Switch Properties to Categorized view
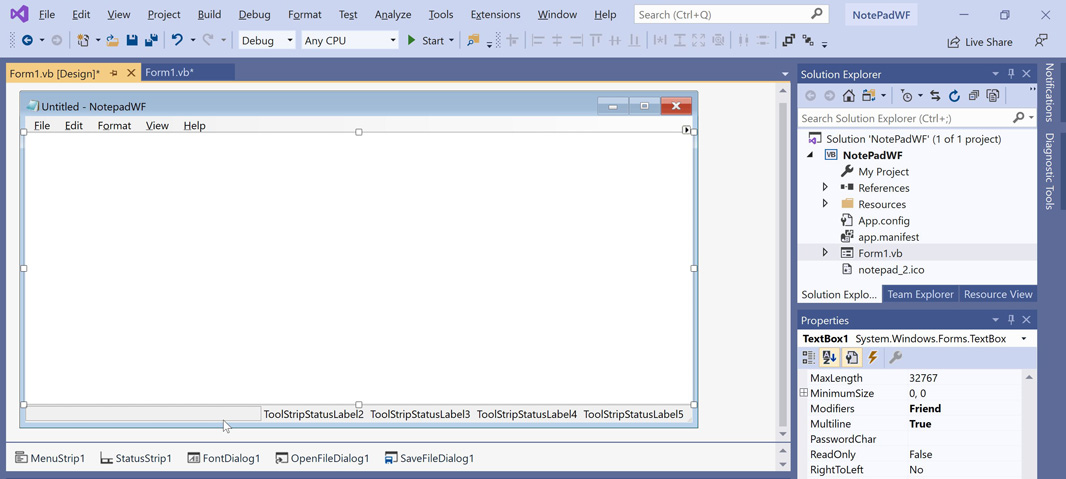This screenshot has width=1066, height=479. click(x=809, y=358)
